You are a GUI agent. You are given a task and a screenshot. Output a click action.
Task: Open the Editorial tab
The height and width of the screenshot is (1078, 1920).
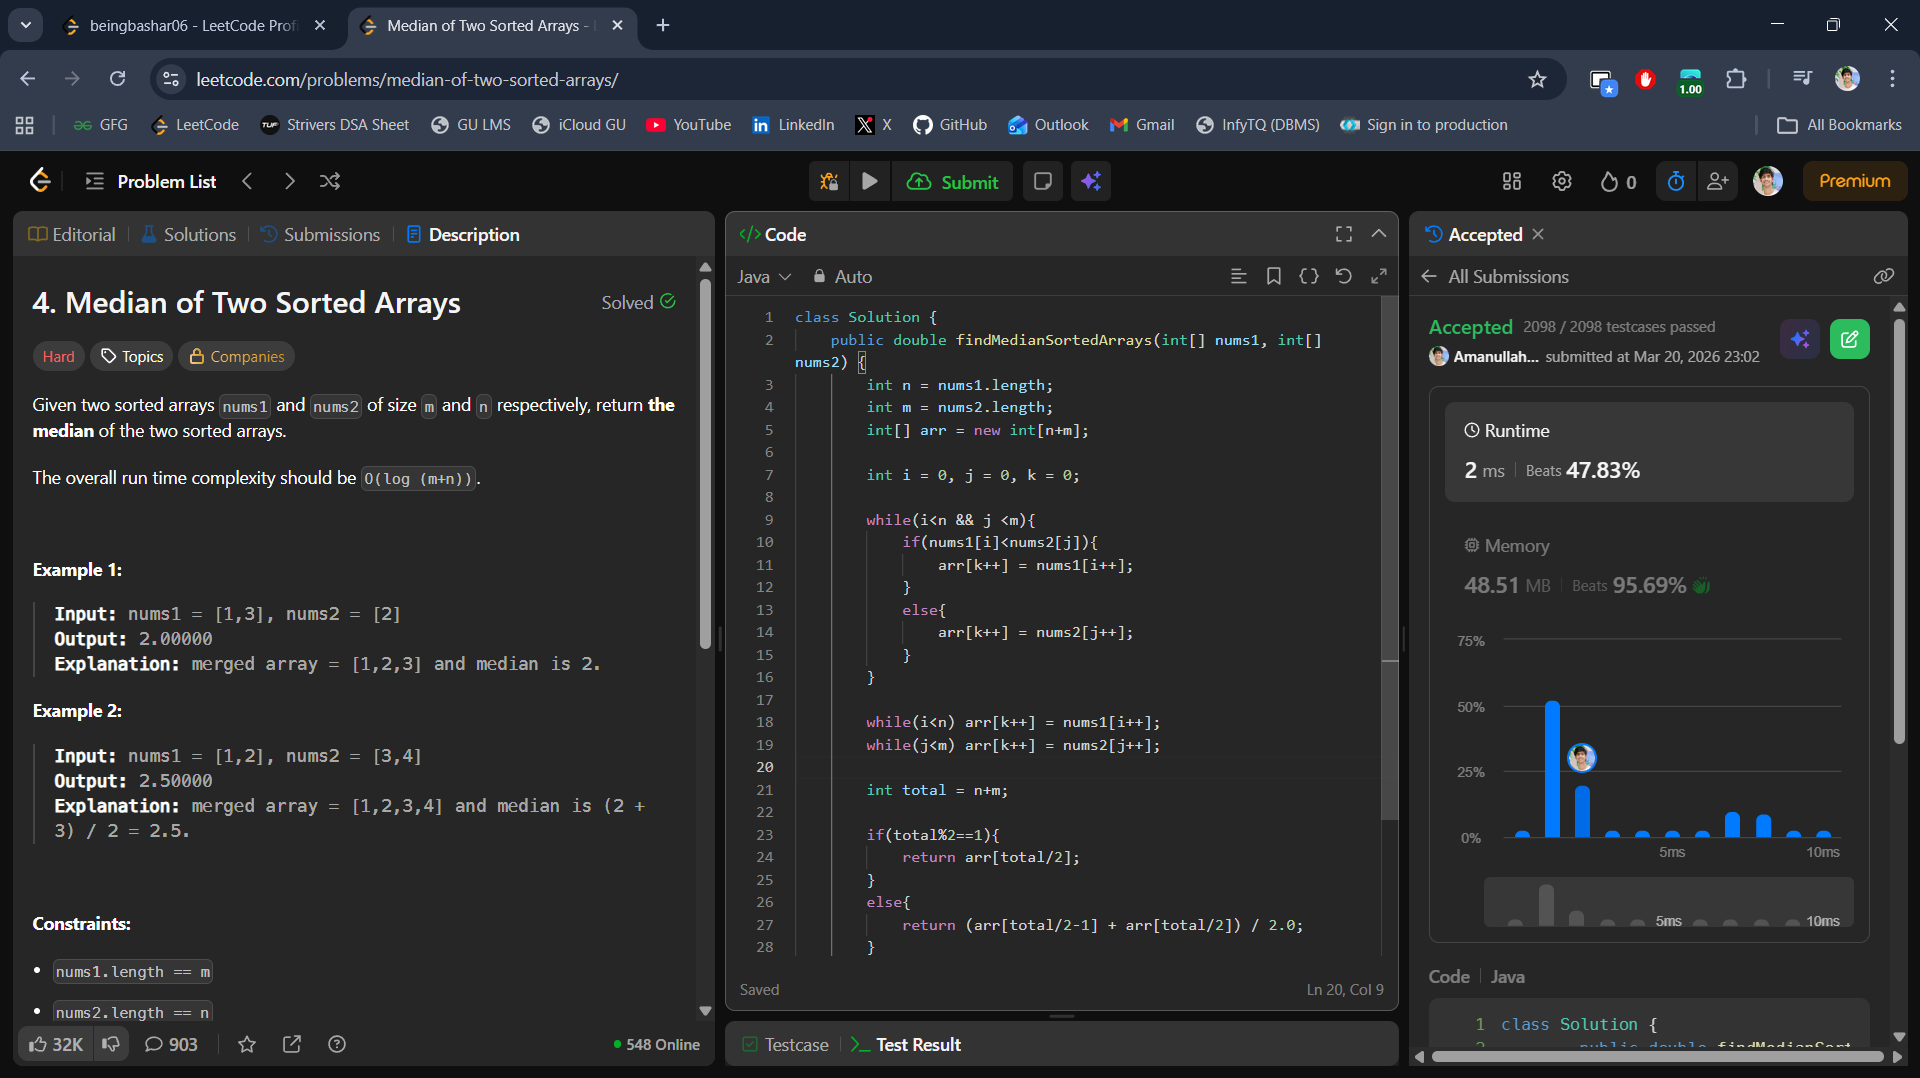click(x=72, y=234)
